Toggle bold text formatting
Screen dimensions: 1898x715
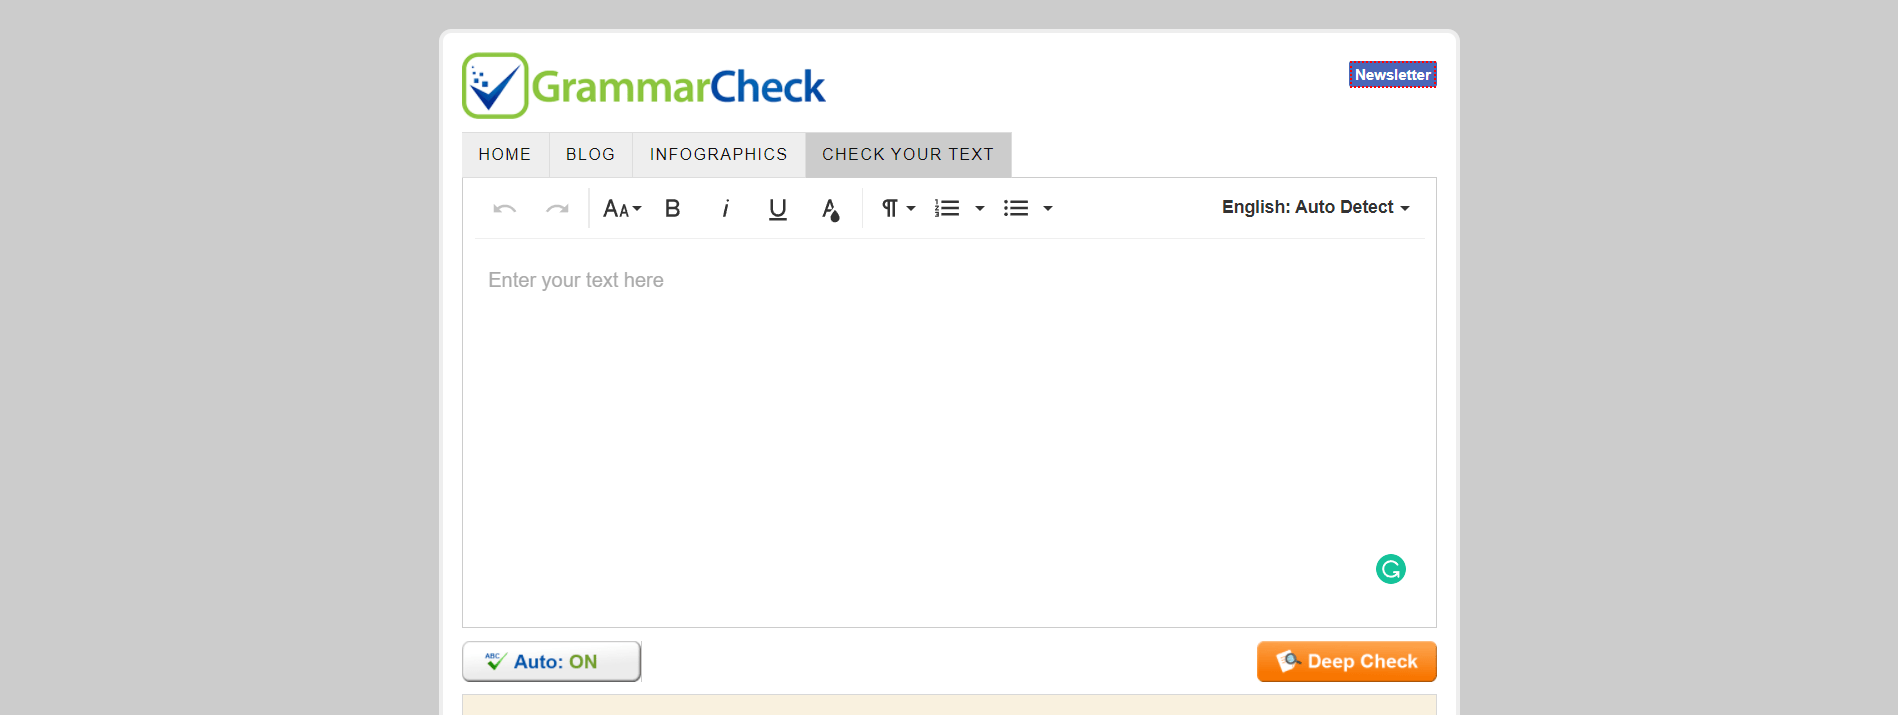pos(672,208)
